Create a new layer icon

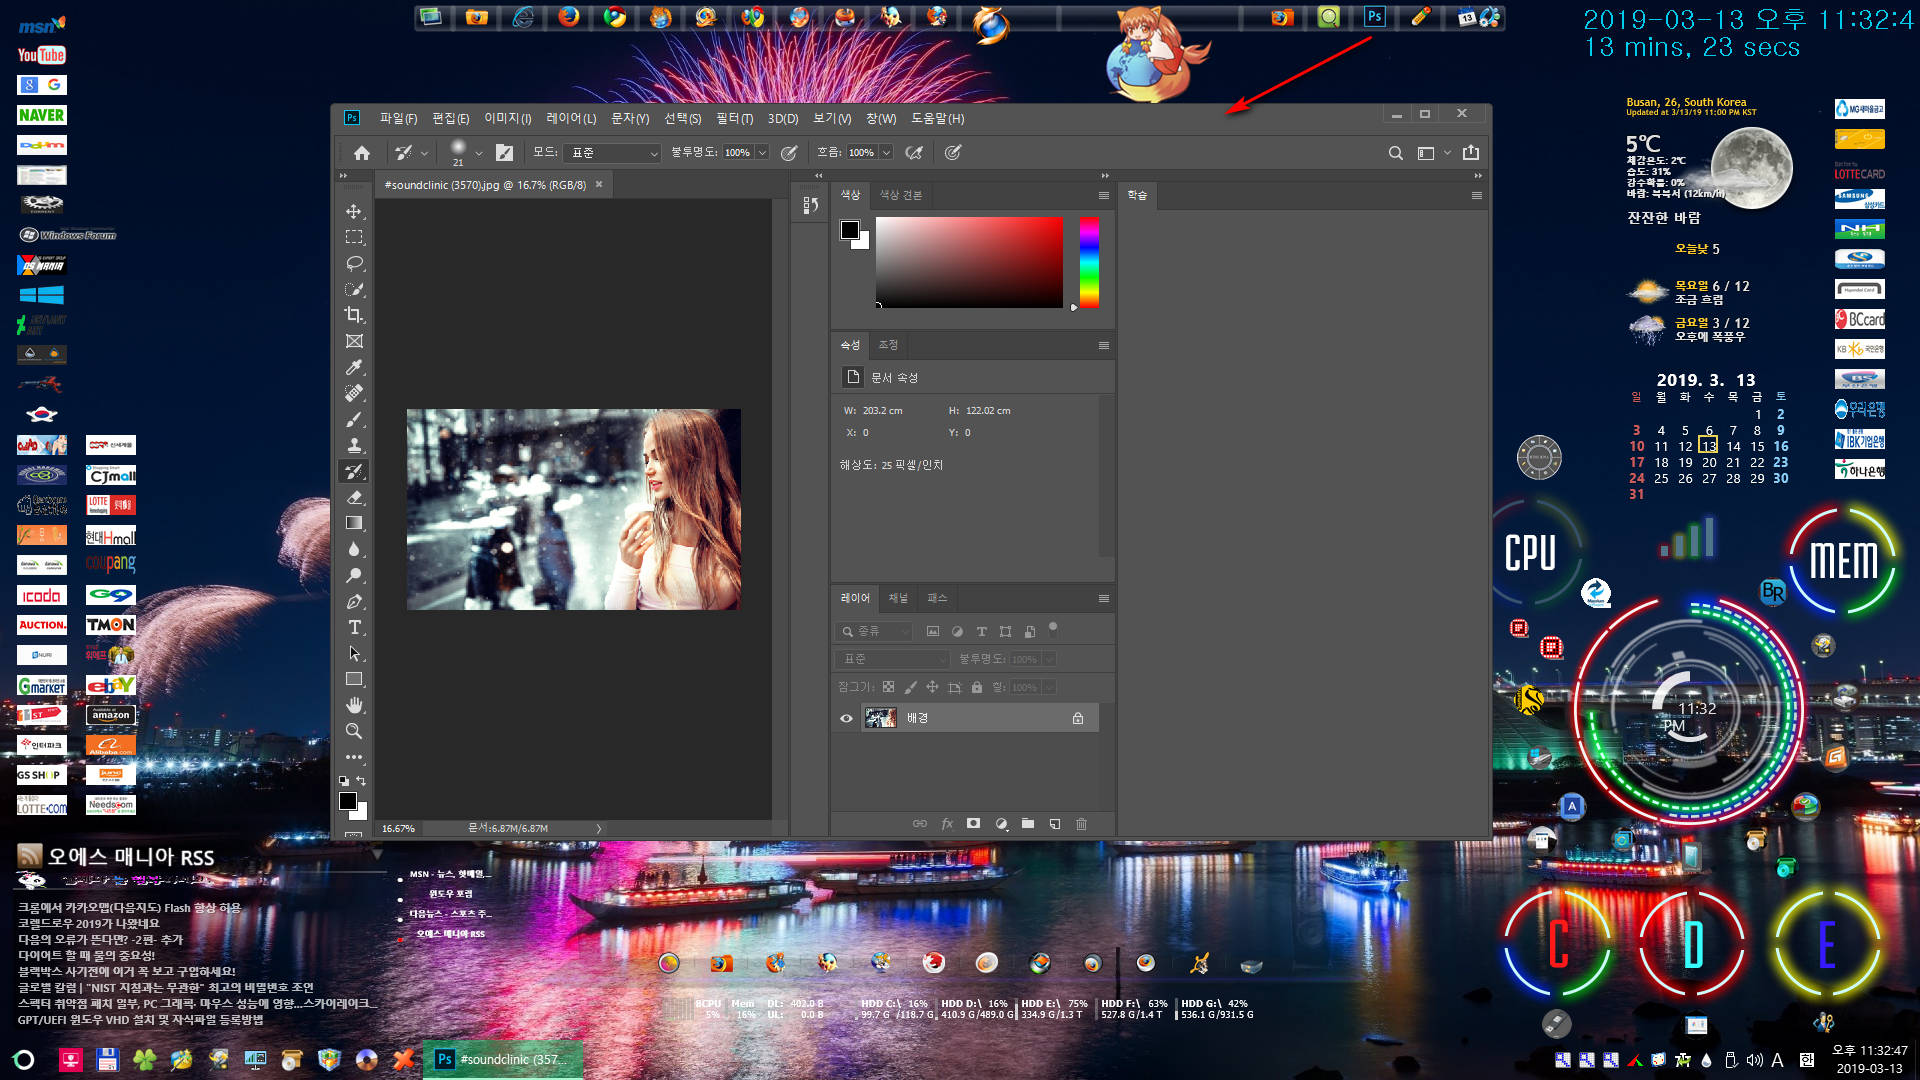coord(1054,824)
